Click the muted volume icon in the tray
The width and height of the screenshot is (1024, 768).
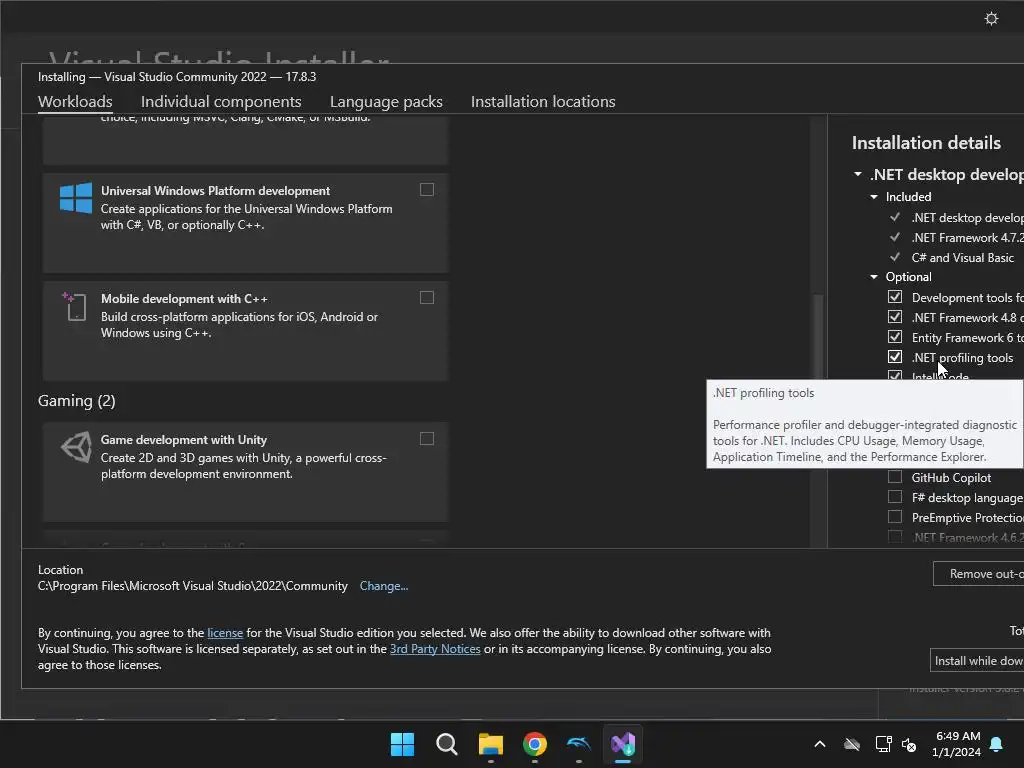[x=908, y=744]
